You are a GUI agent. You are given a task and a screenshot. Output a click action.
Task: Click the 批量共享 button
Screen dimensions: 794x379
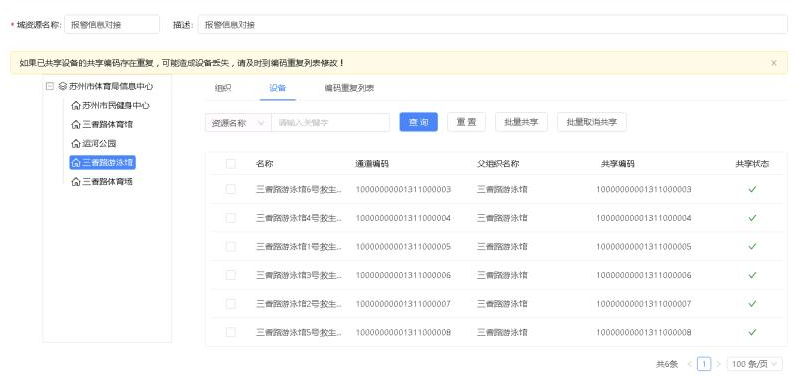pos(521,122)
